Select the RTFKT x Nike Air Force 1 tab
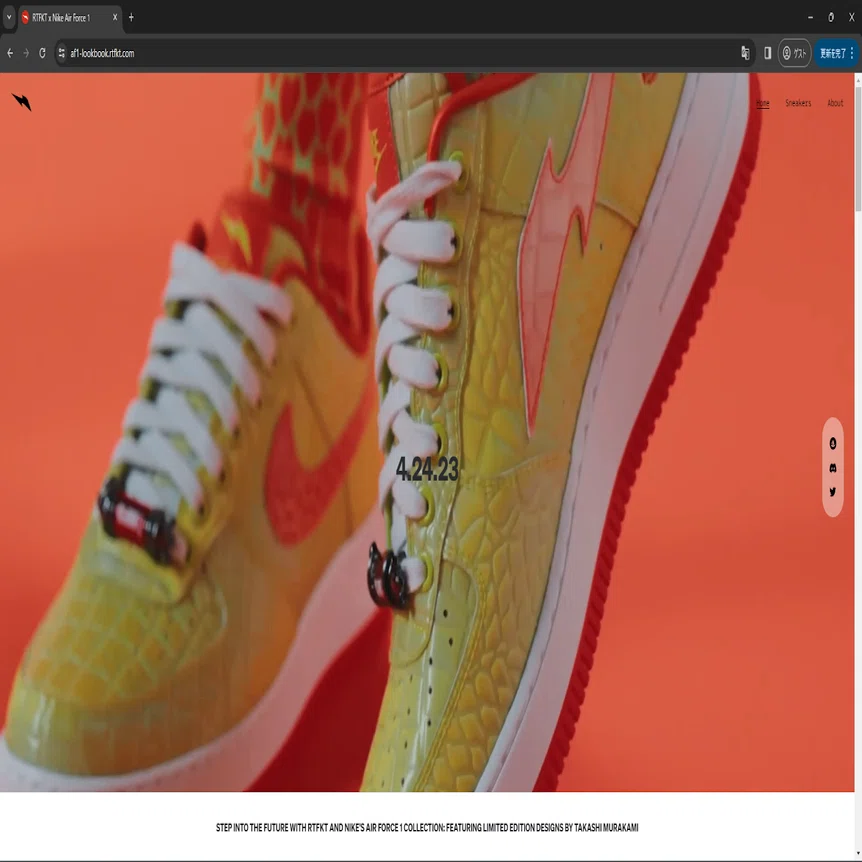 coord(70,18)
